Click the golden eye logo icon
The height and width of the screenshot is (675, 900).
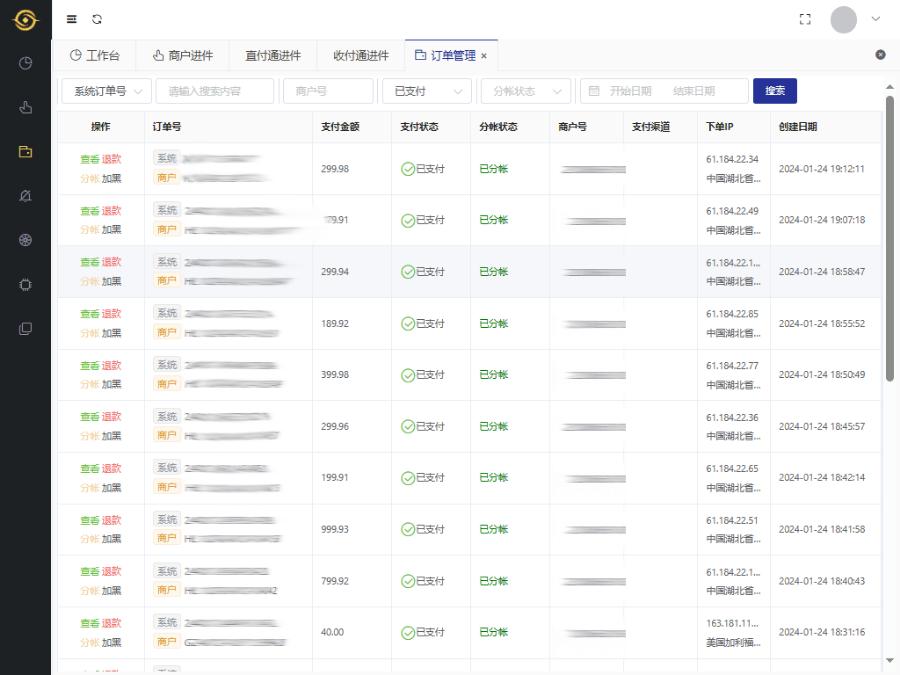coord(25,20)
